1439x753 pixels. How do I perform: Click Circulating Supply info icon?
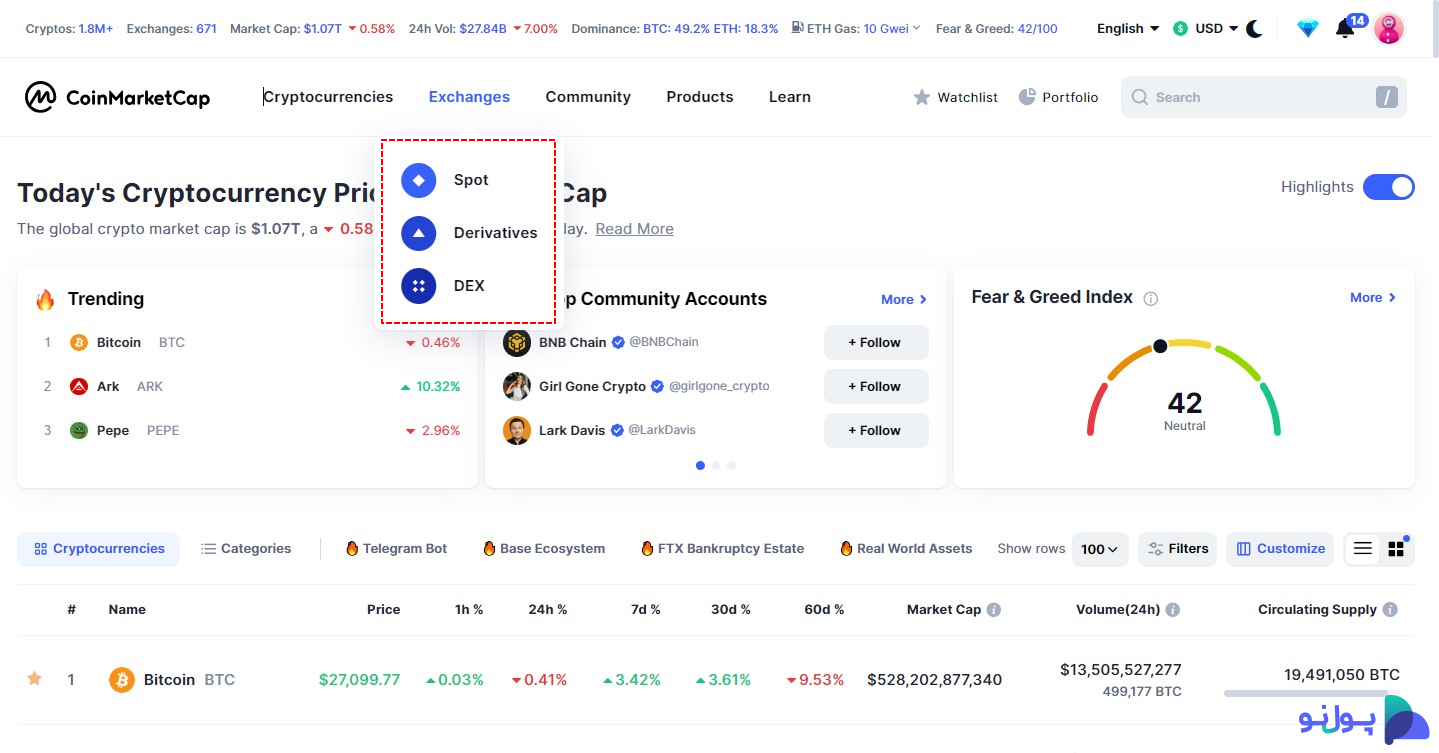pyautogui.click(x=1390, y=610)
